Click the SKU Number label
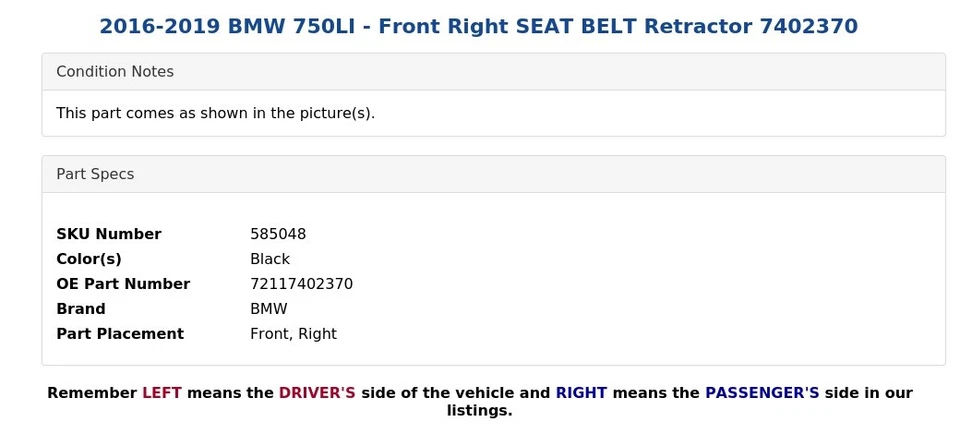 point(108,234)
